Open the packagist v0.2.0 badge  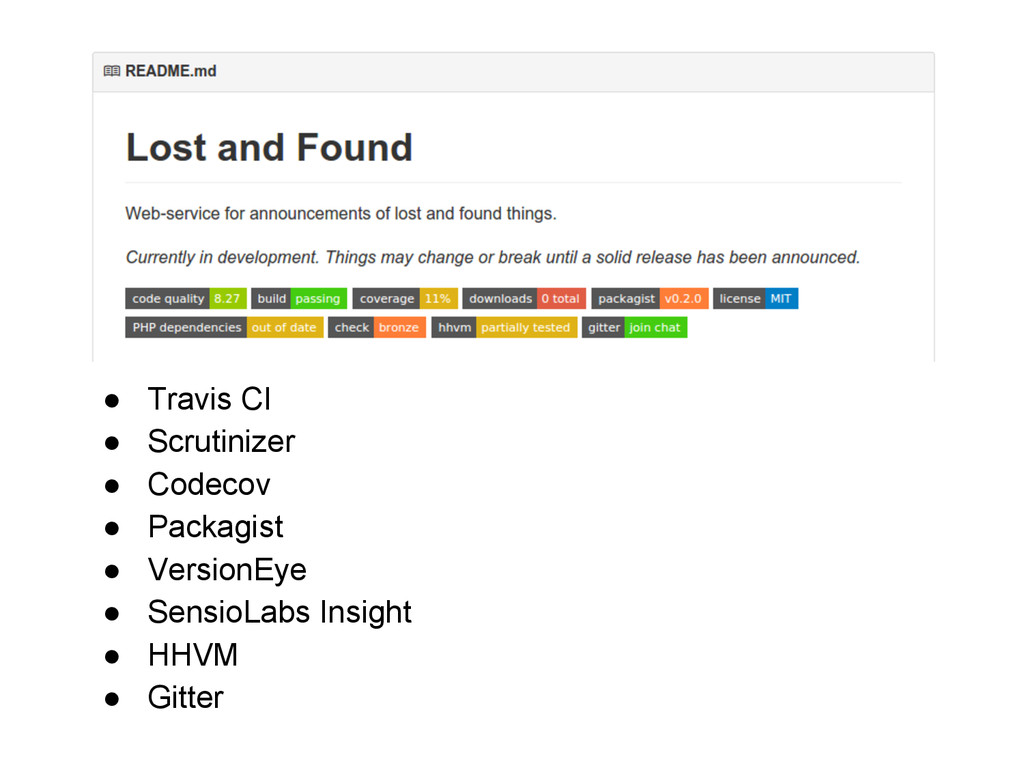point(650,298)
